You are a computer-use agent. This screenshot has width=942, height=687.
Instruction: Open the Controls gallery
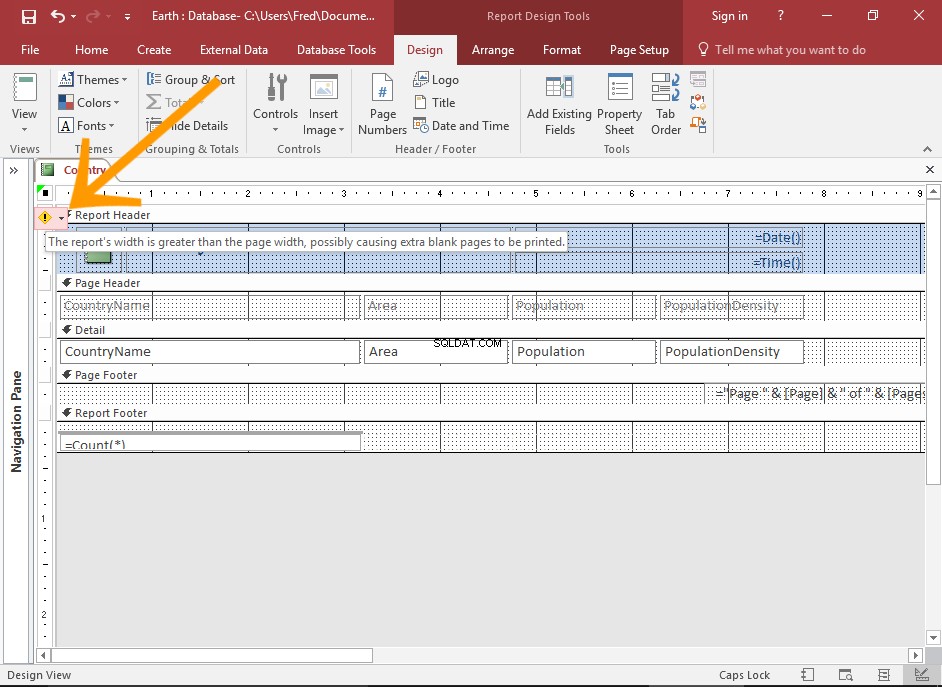(x=275, y=103)
